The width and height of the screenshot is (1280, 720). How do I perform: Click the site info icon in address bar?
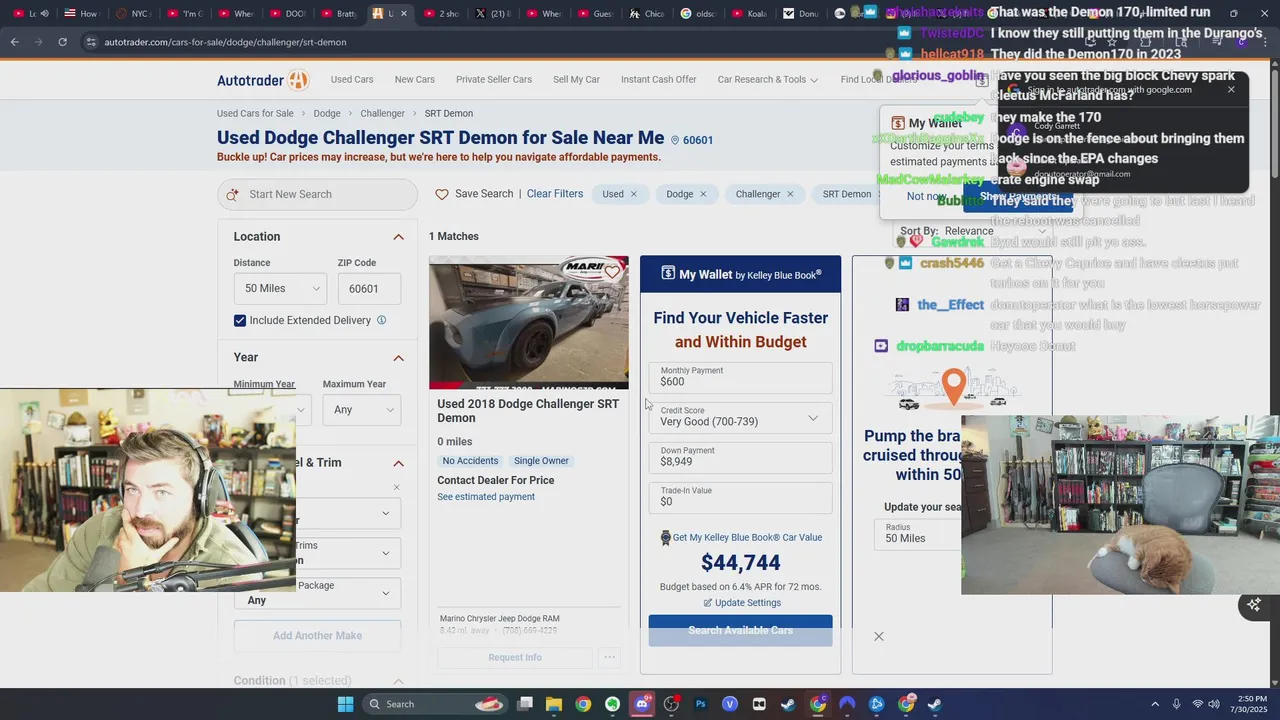coord(91,42)
